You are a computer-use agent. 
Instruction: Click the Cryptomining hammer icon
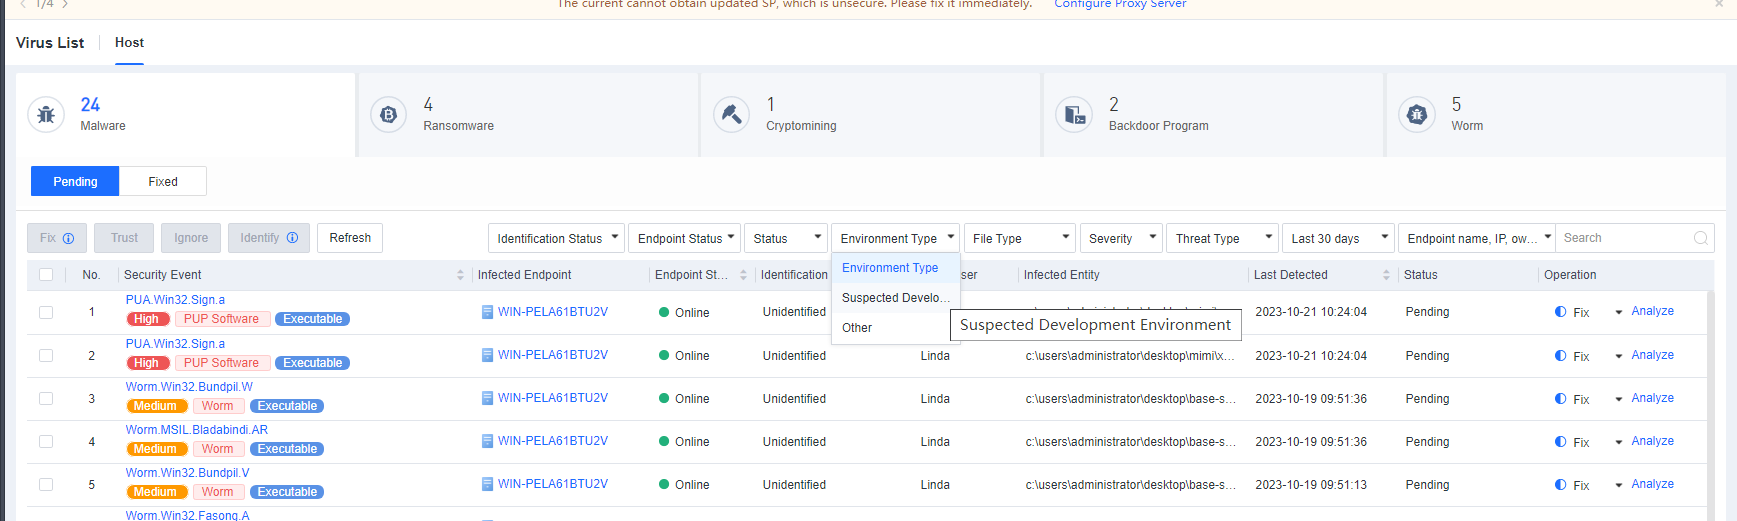tap(731, 115)
